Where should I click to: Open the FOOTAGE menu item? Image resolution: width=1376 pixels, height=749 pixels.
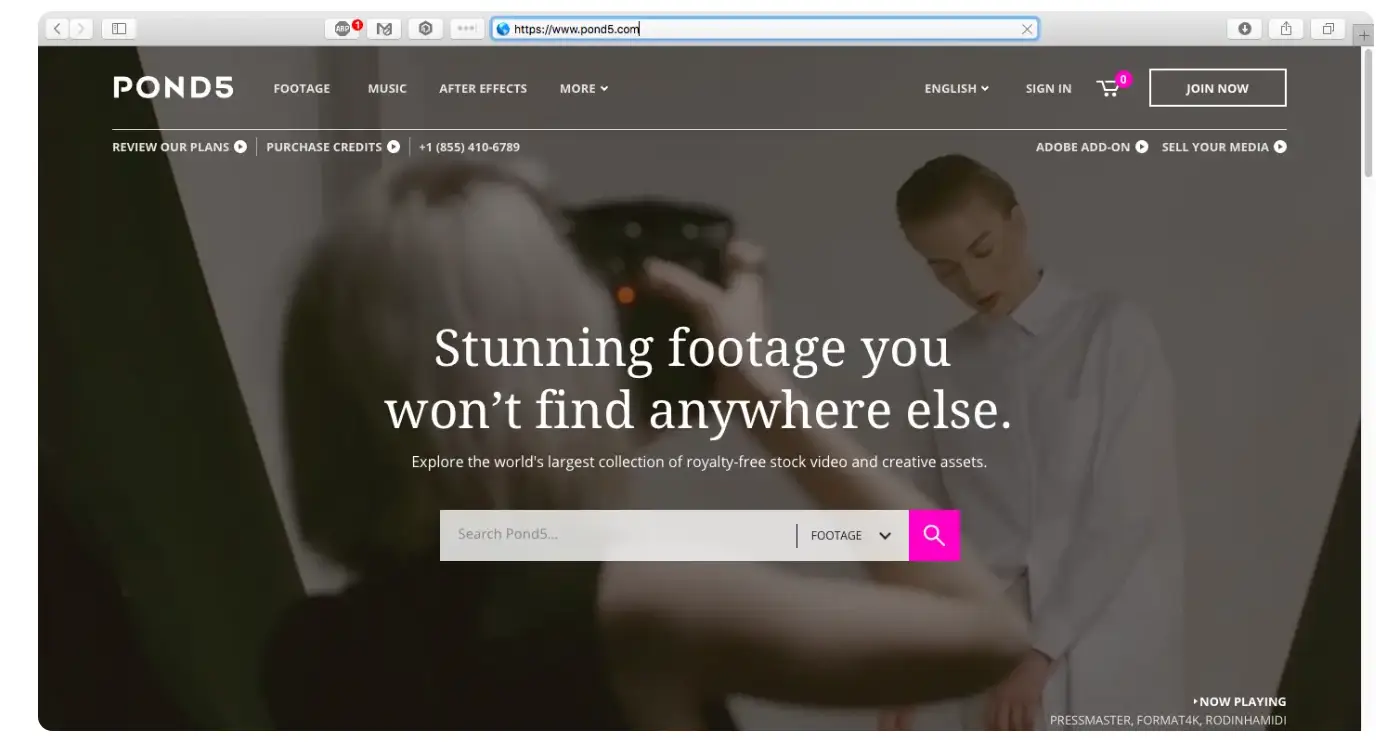click(x=301, y=88)
